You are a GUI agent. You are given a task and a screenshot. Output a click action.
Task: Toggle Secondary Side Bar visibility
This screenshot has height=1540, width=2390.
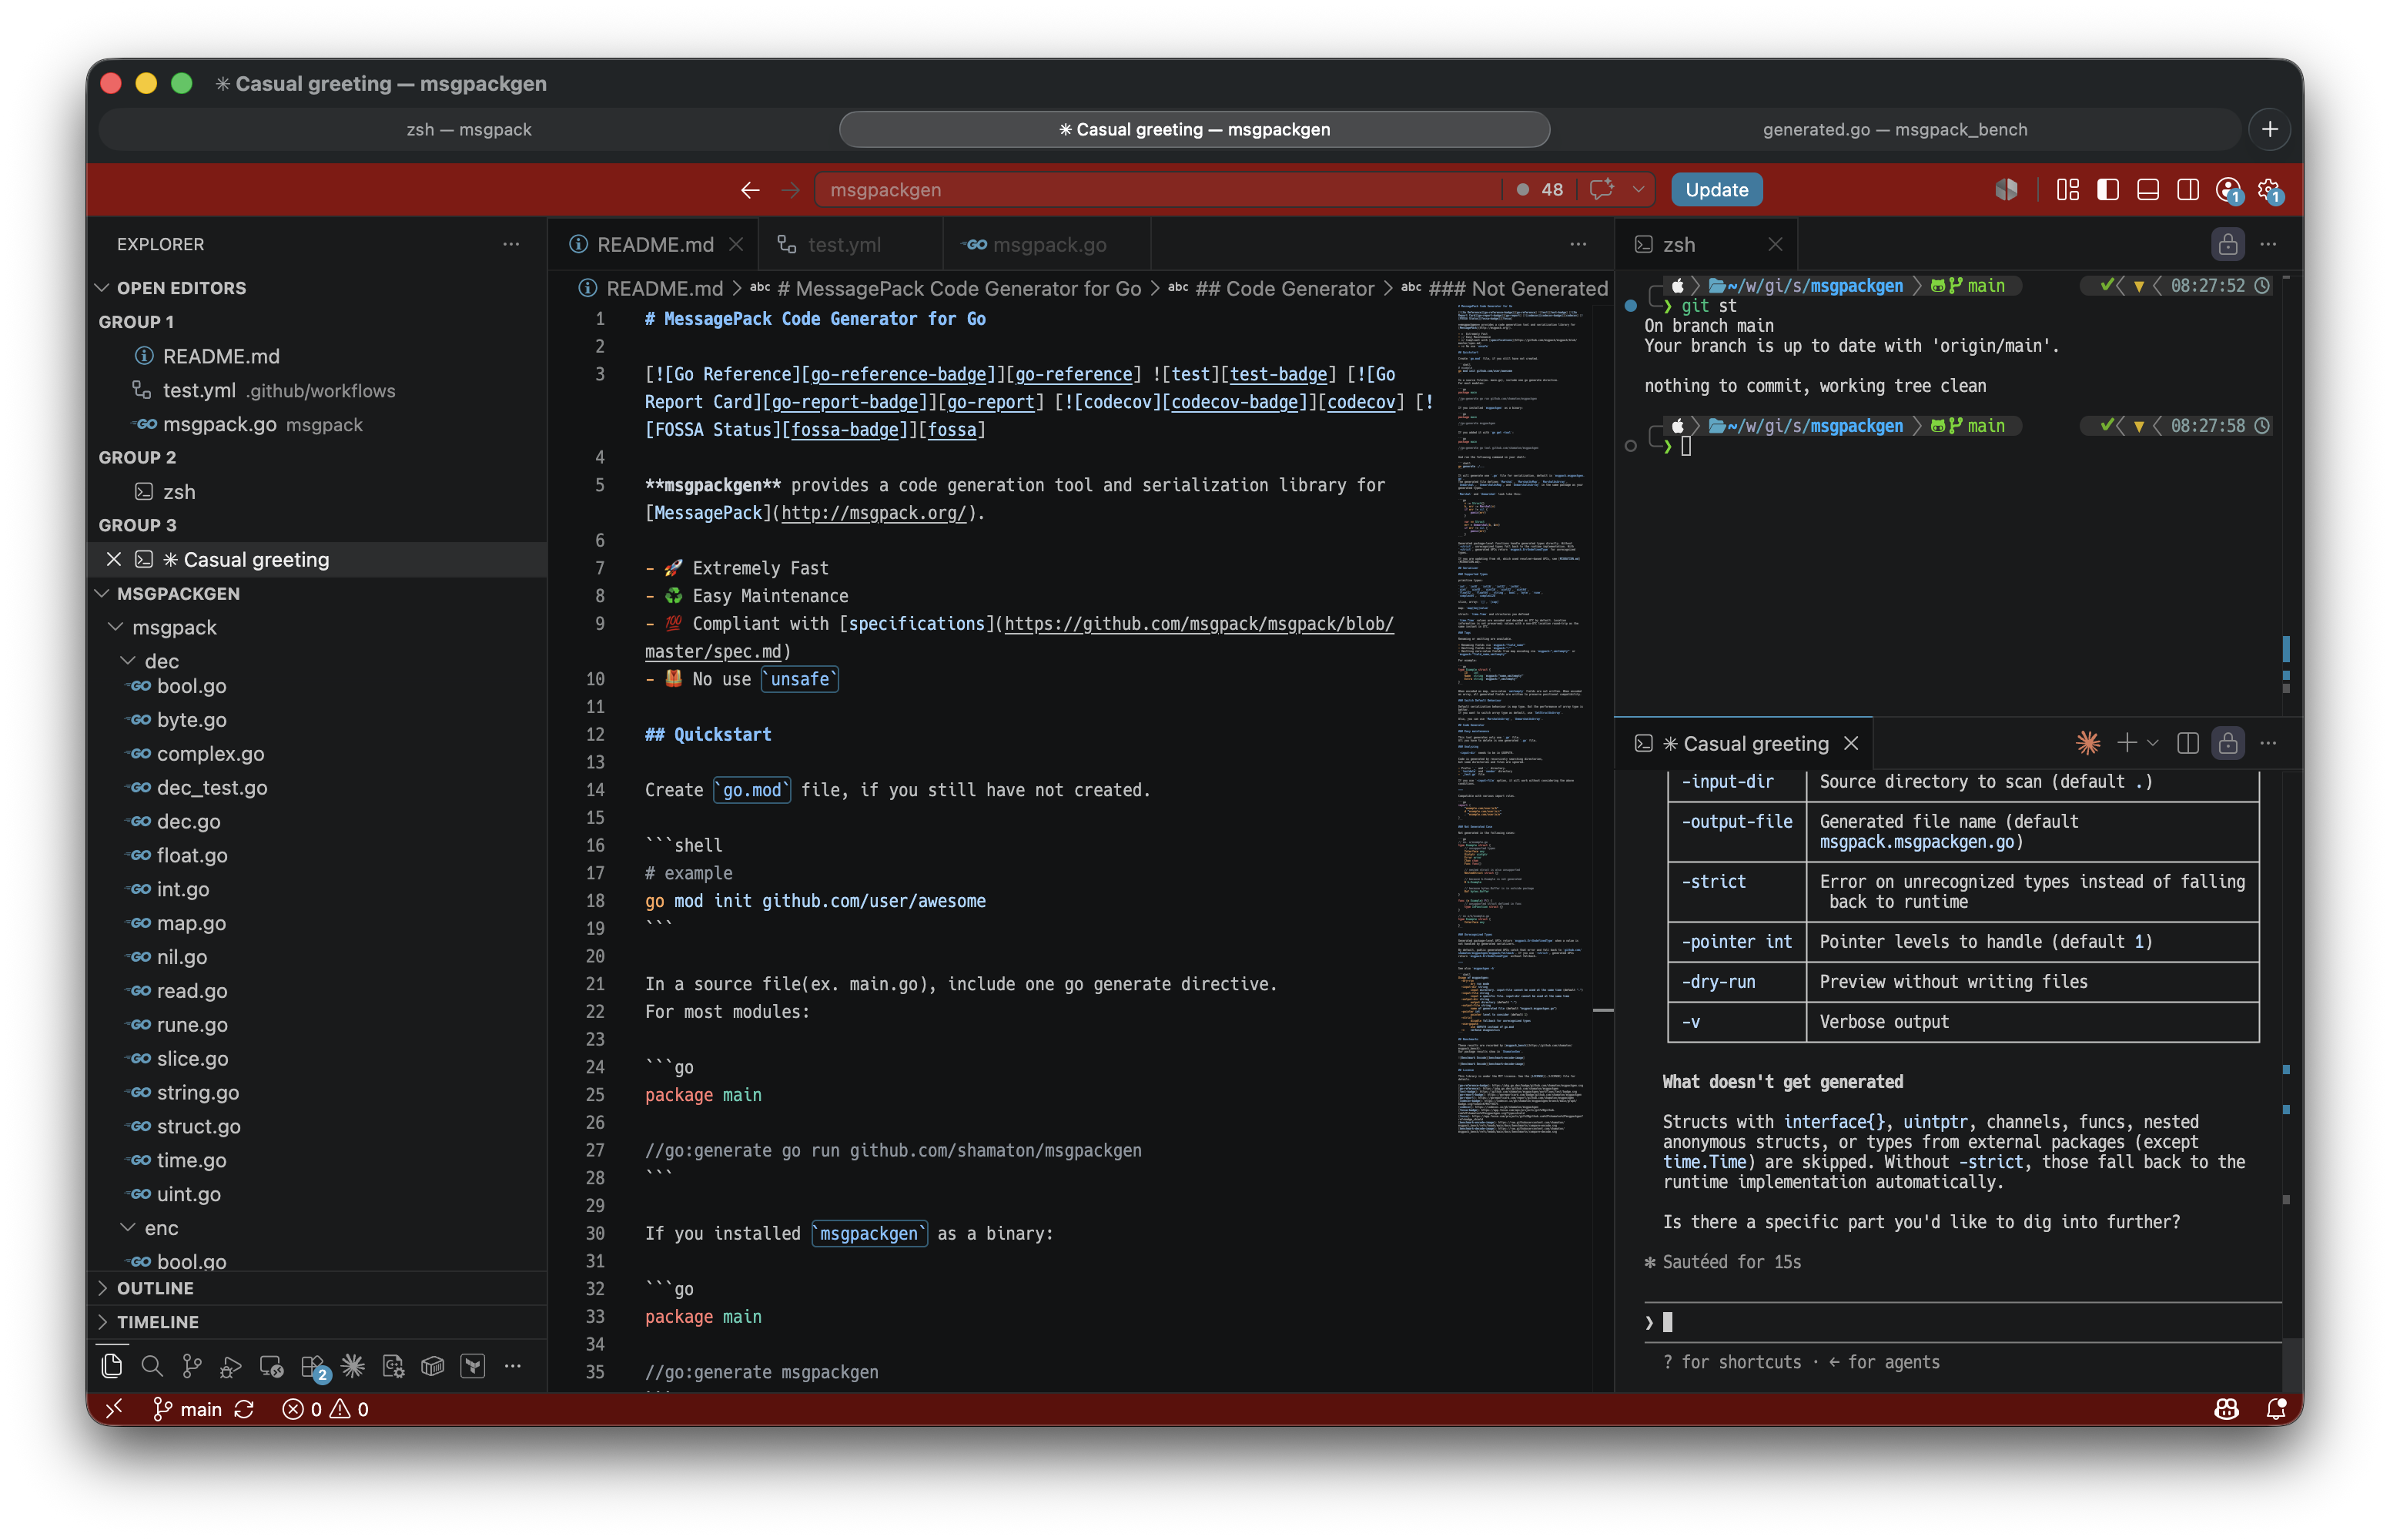pyautogui.click(x=2188, y=190)
